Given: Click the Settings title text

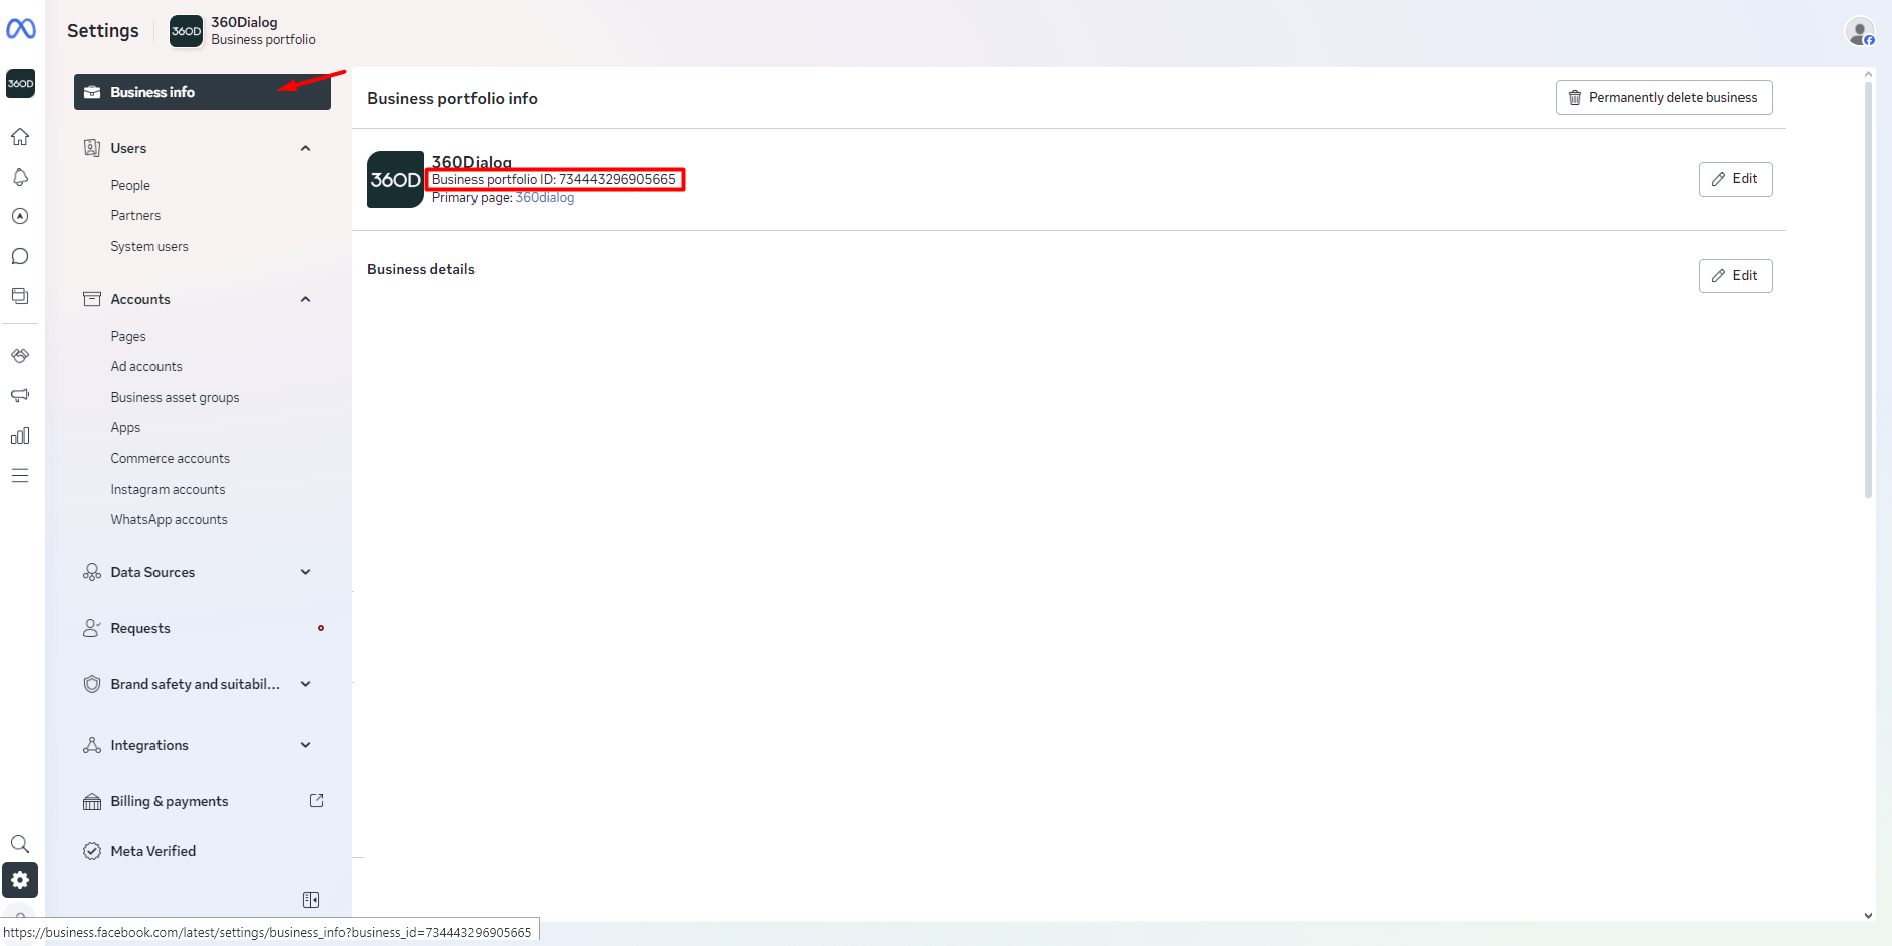Looking at the screenshot, I should [x=103, y=31].
